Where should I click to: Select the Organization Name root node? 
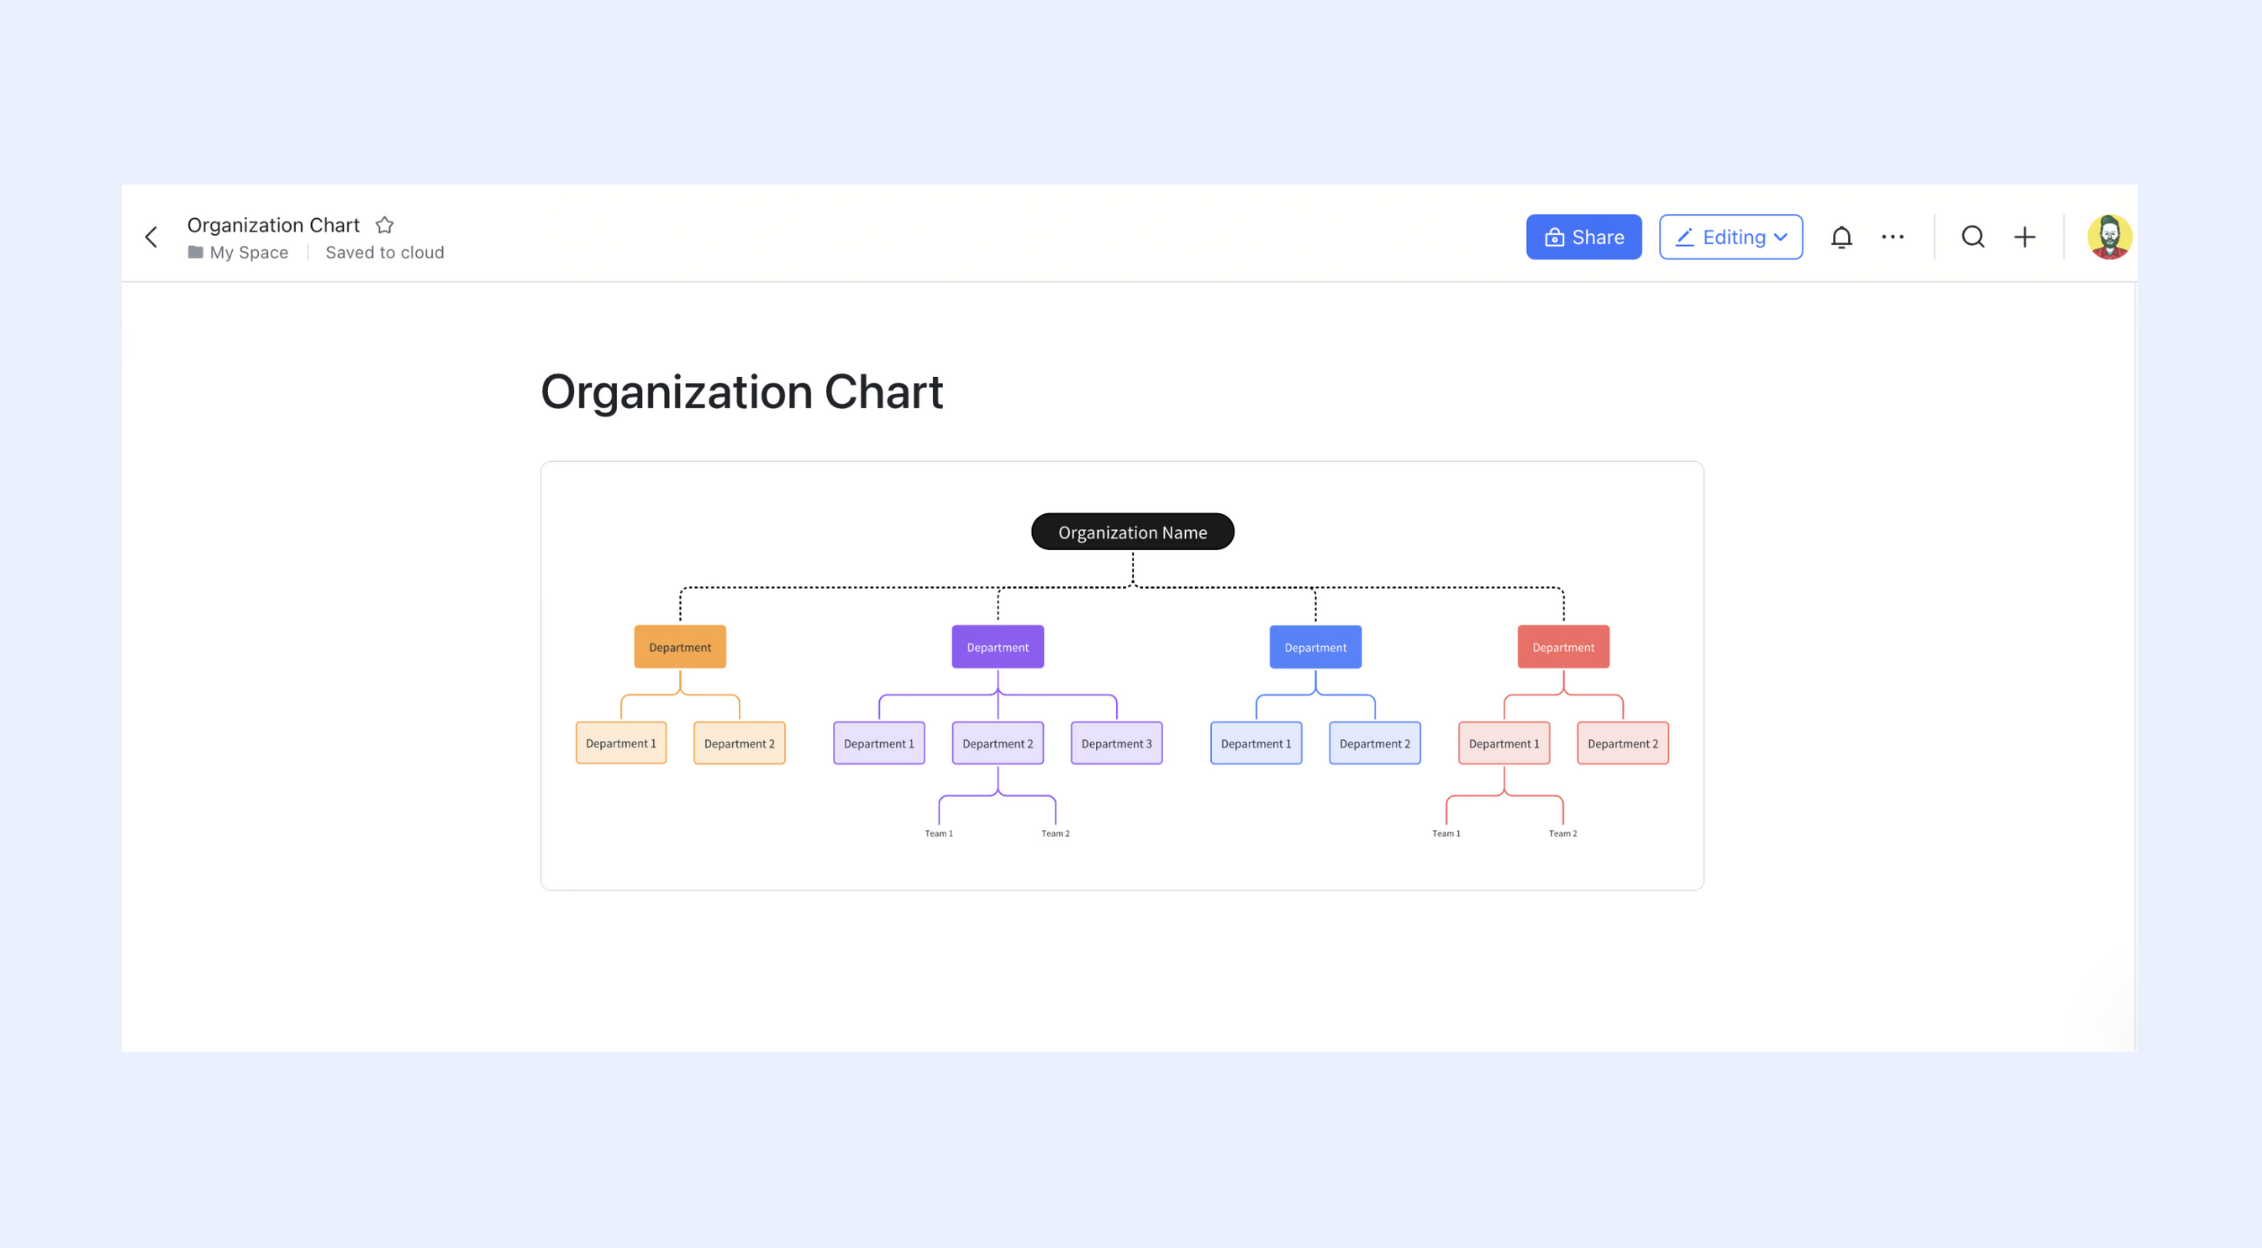click(x=1132, y=532)
